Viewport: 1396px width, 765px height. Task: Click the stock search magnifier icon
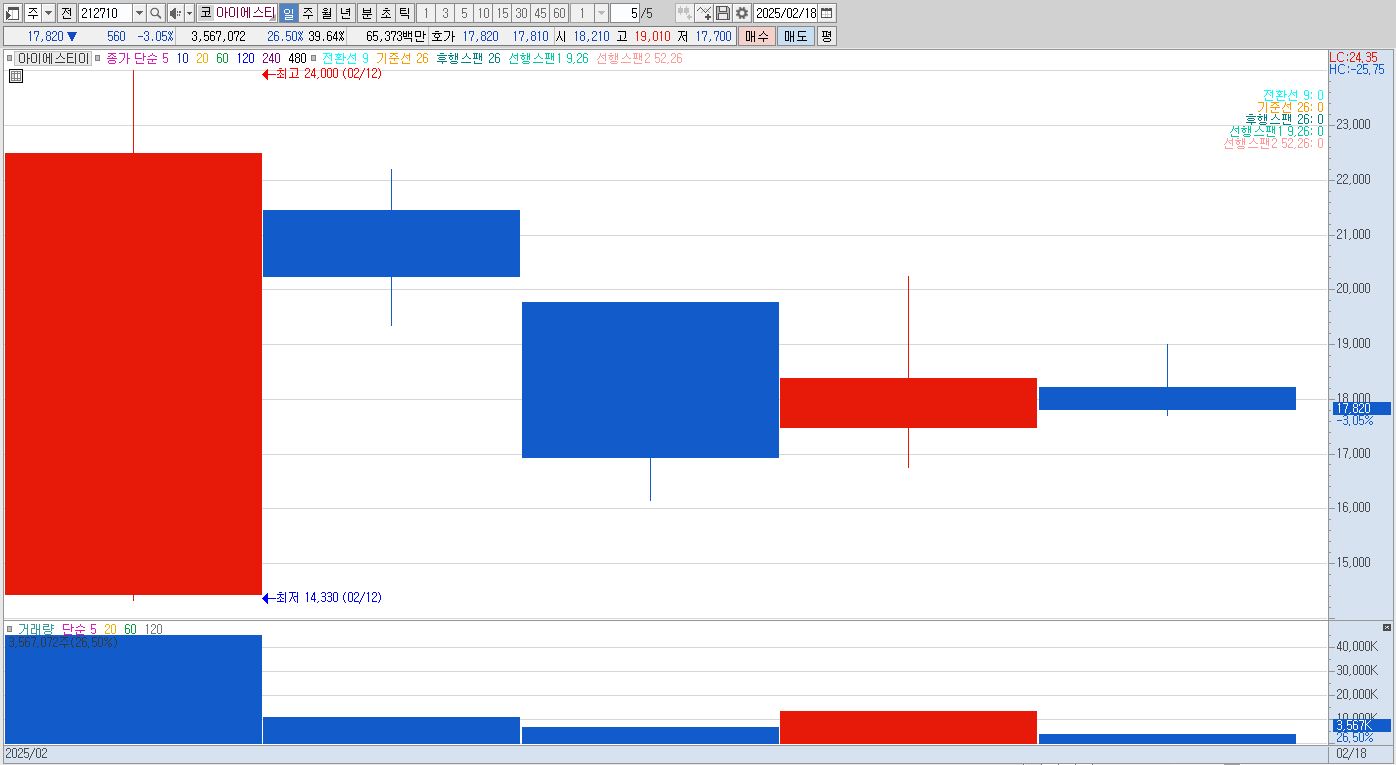click(156, 13)
